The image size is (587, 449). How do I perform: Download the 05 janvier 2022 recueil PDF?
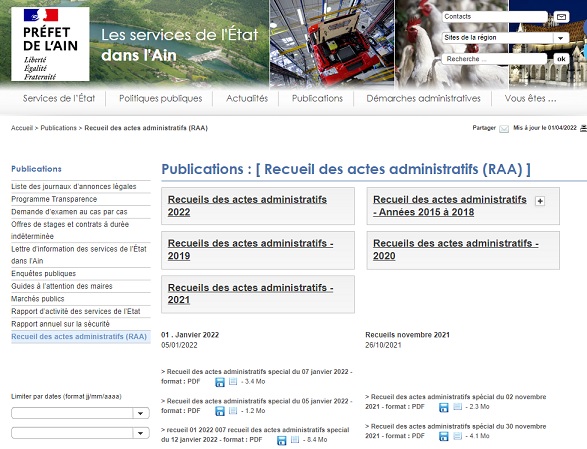220,411
